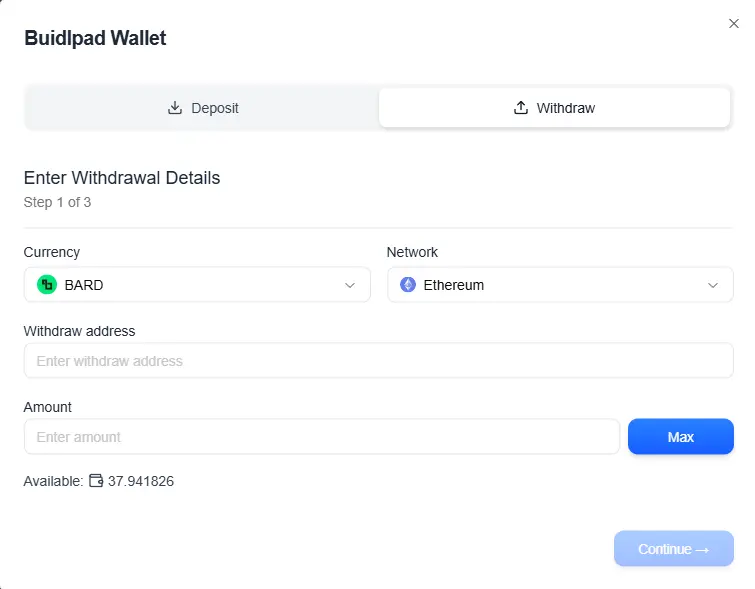Click the Continue button
This screenshot has height=589, width=755.
tap(673, 549)
